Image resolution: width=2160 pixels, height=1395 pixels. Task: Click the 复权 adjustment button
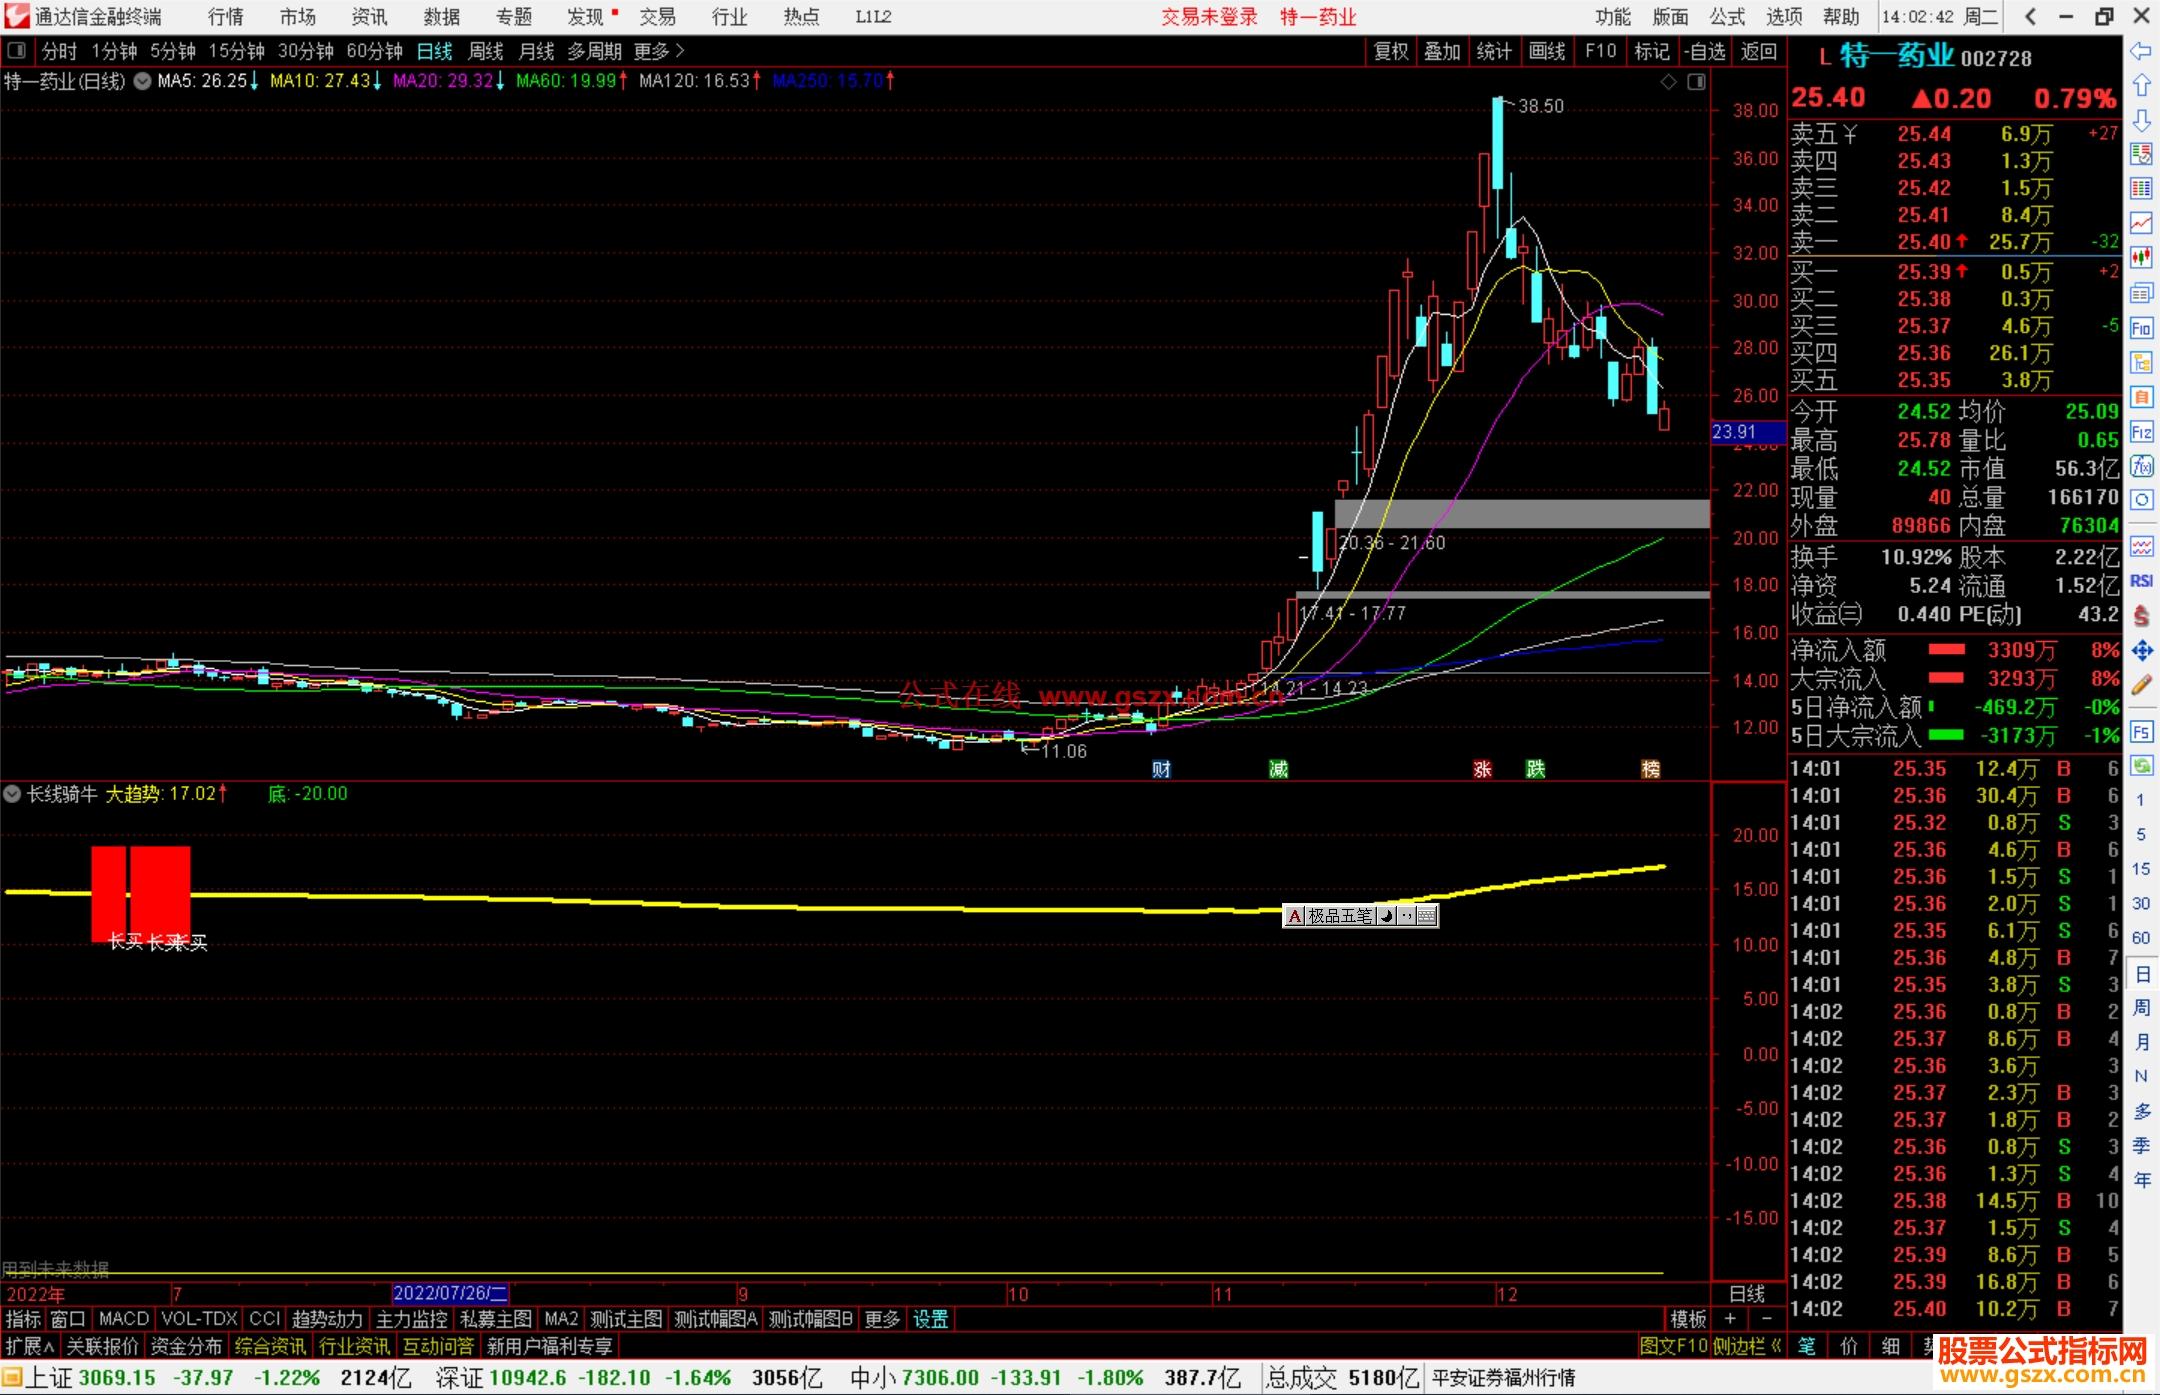pos(1391,51)
